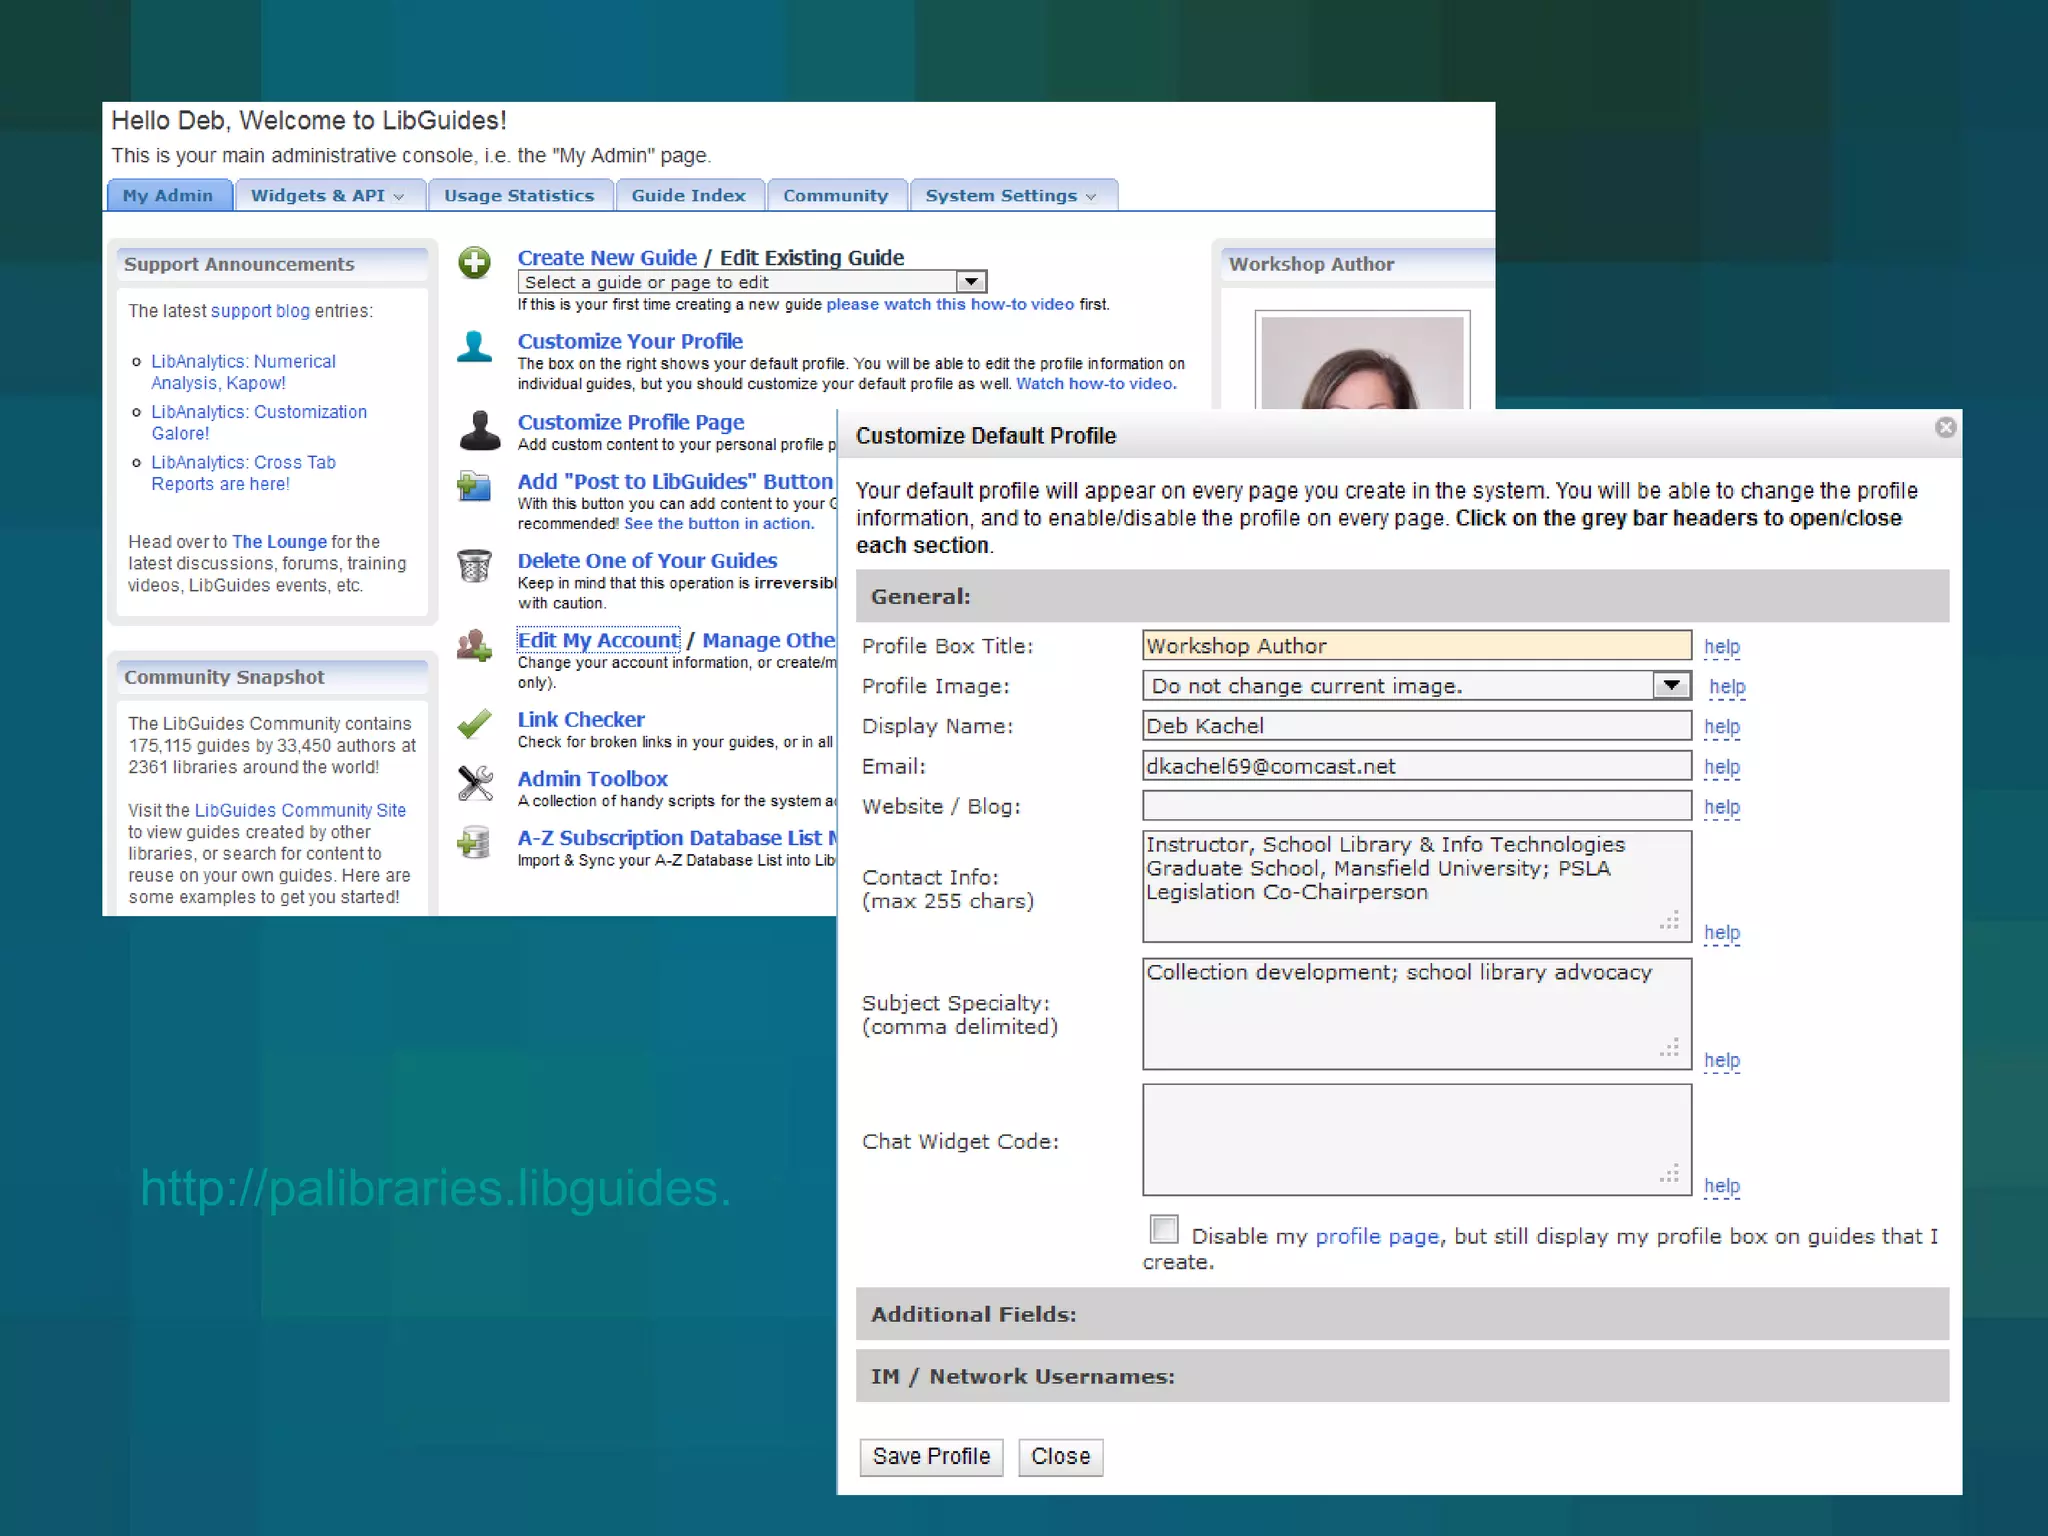Click the trash can Delete Guides icon
This screenshot has width=2048, height=1536.
click(x=474, y=566)
